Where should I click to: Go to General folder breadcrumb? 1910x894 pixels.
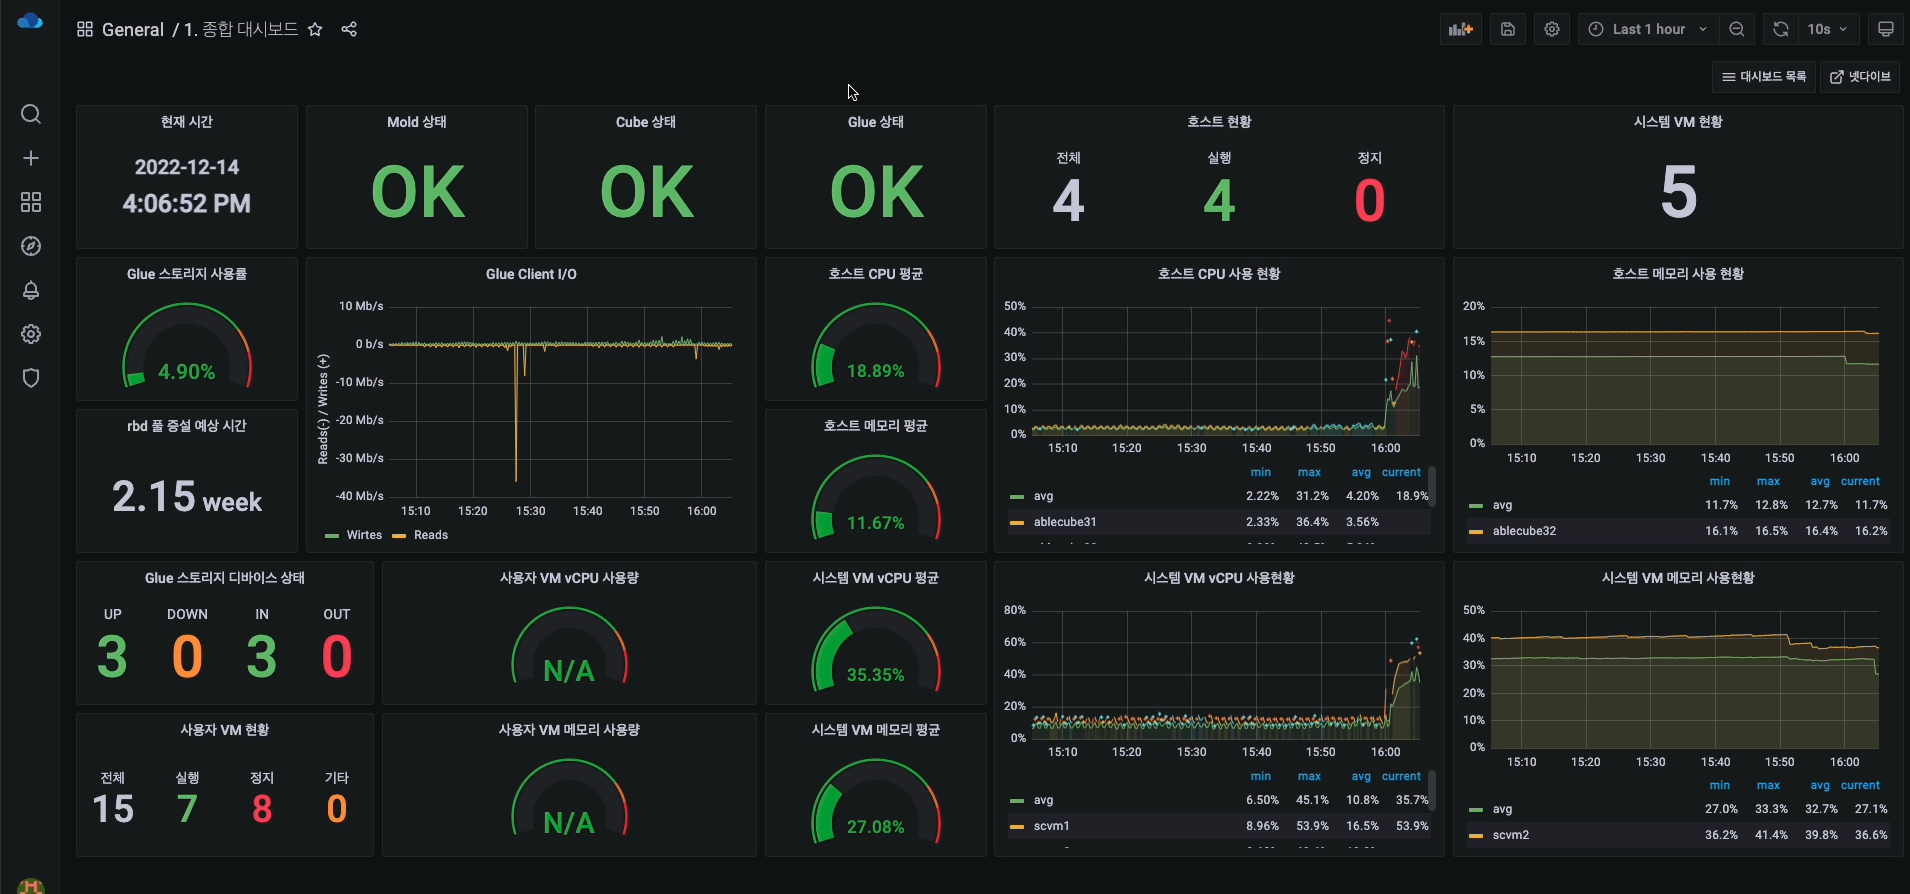pyautogui.click(x=132, y=30)
